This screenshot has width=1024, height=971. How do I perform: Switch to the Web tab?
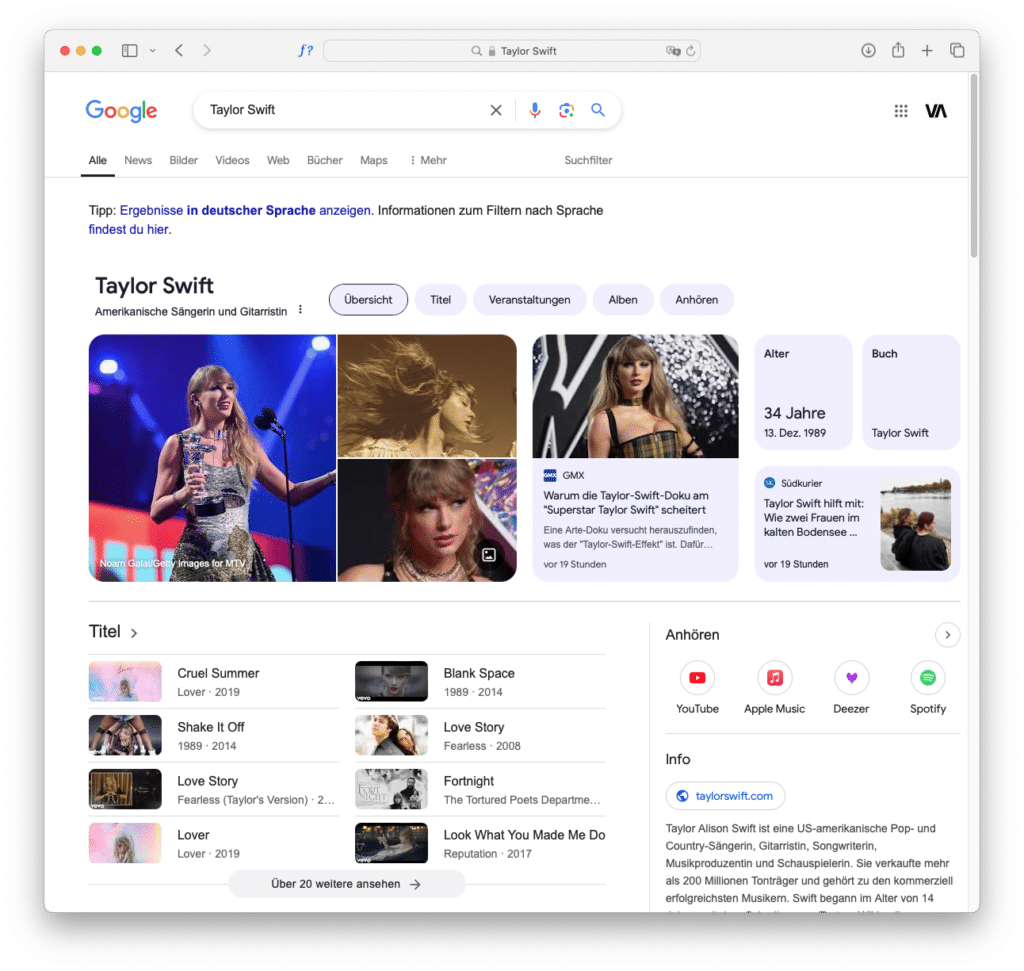coord(278,160)
